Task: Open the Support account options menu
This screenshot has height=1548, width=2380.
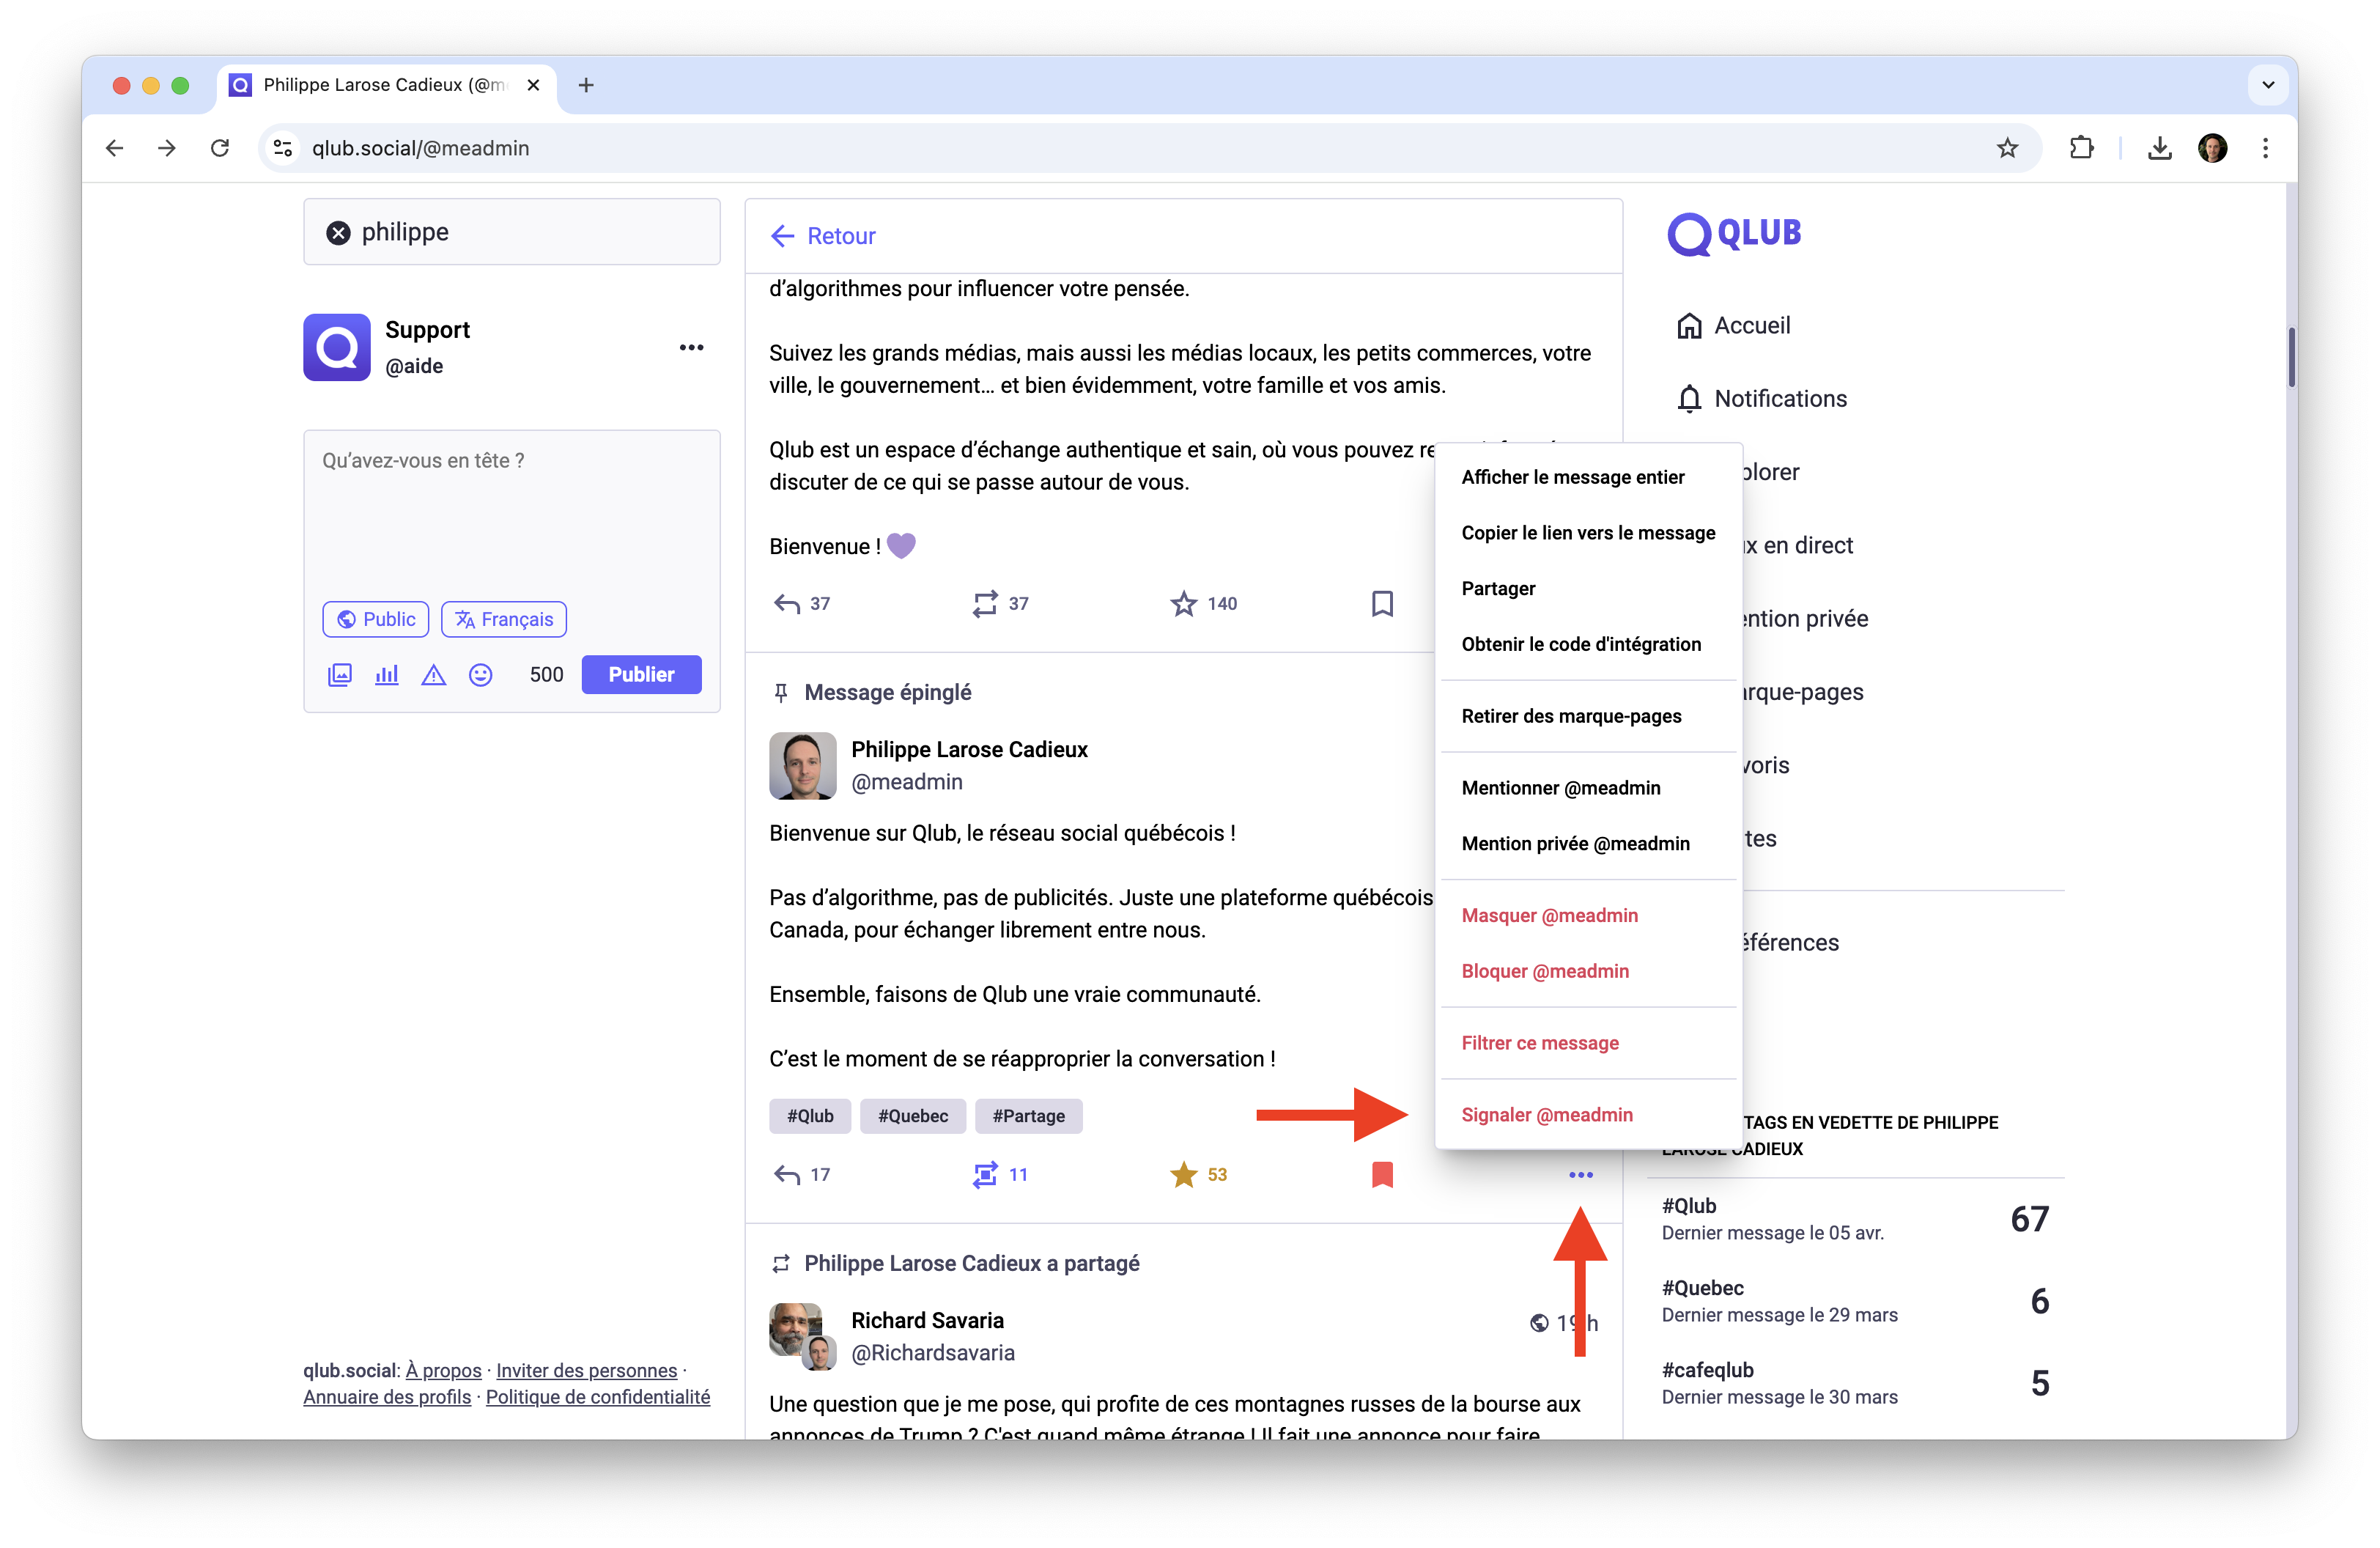Action: pos(691,347)
